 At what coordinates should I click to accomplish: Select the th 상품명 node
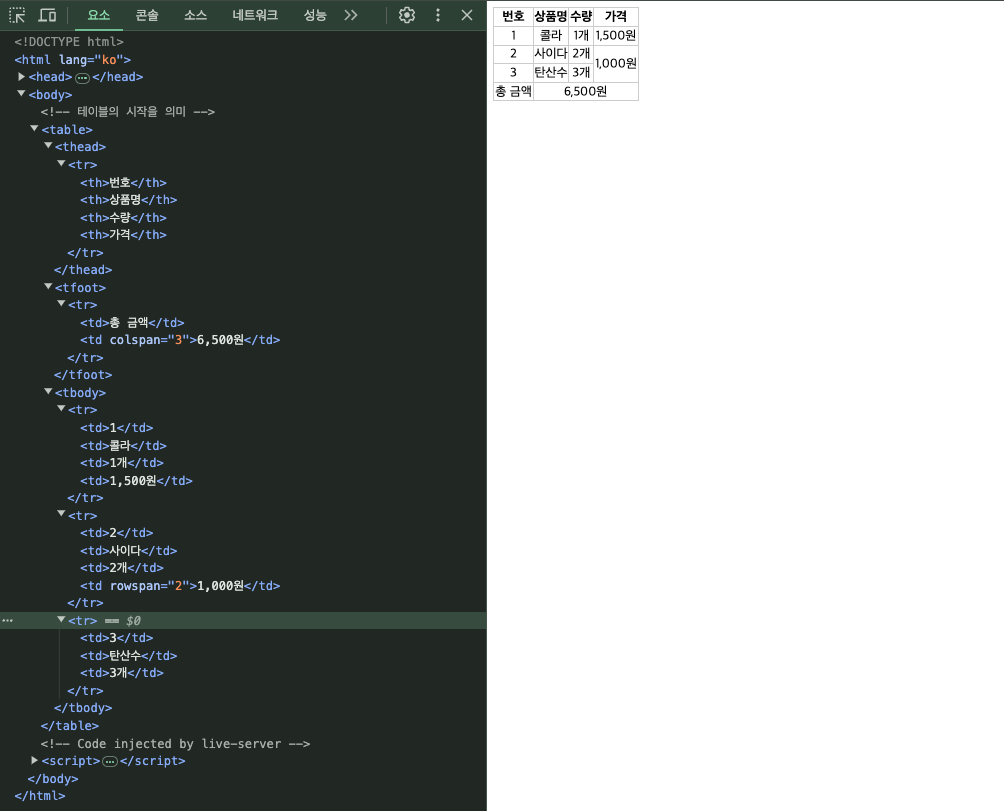pos(129,200)
